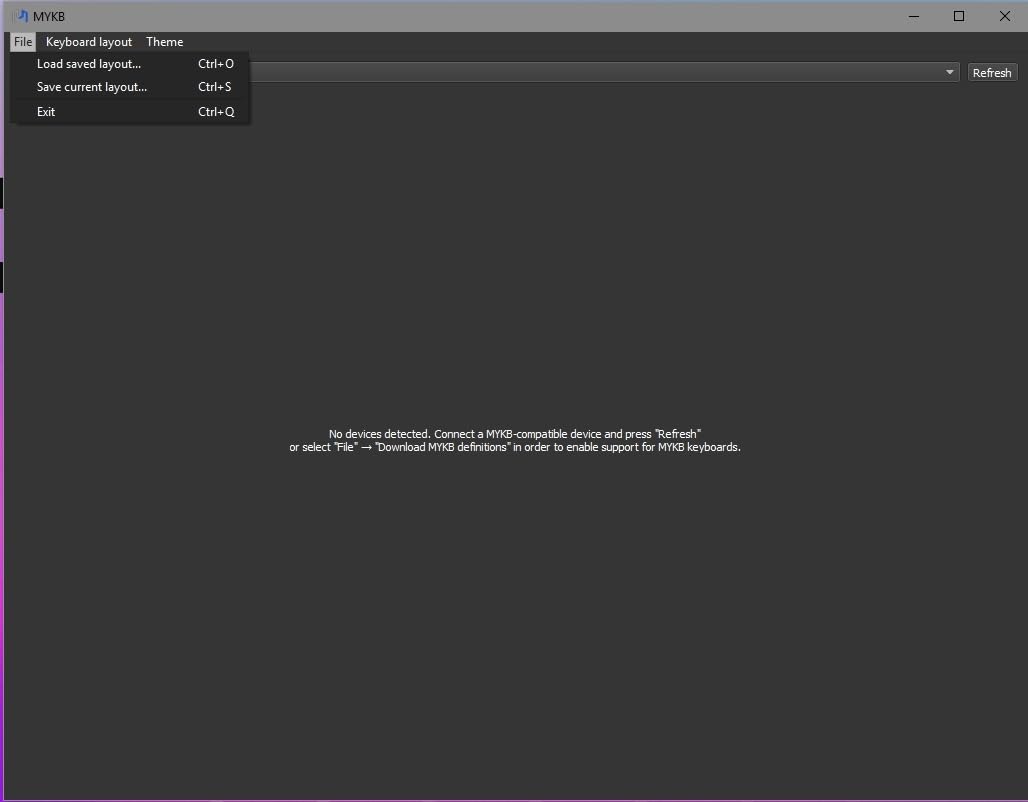Open the Theme menu
1028x802 pixels.
point(165,42)
